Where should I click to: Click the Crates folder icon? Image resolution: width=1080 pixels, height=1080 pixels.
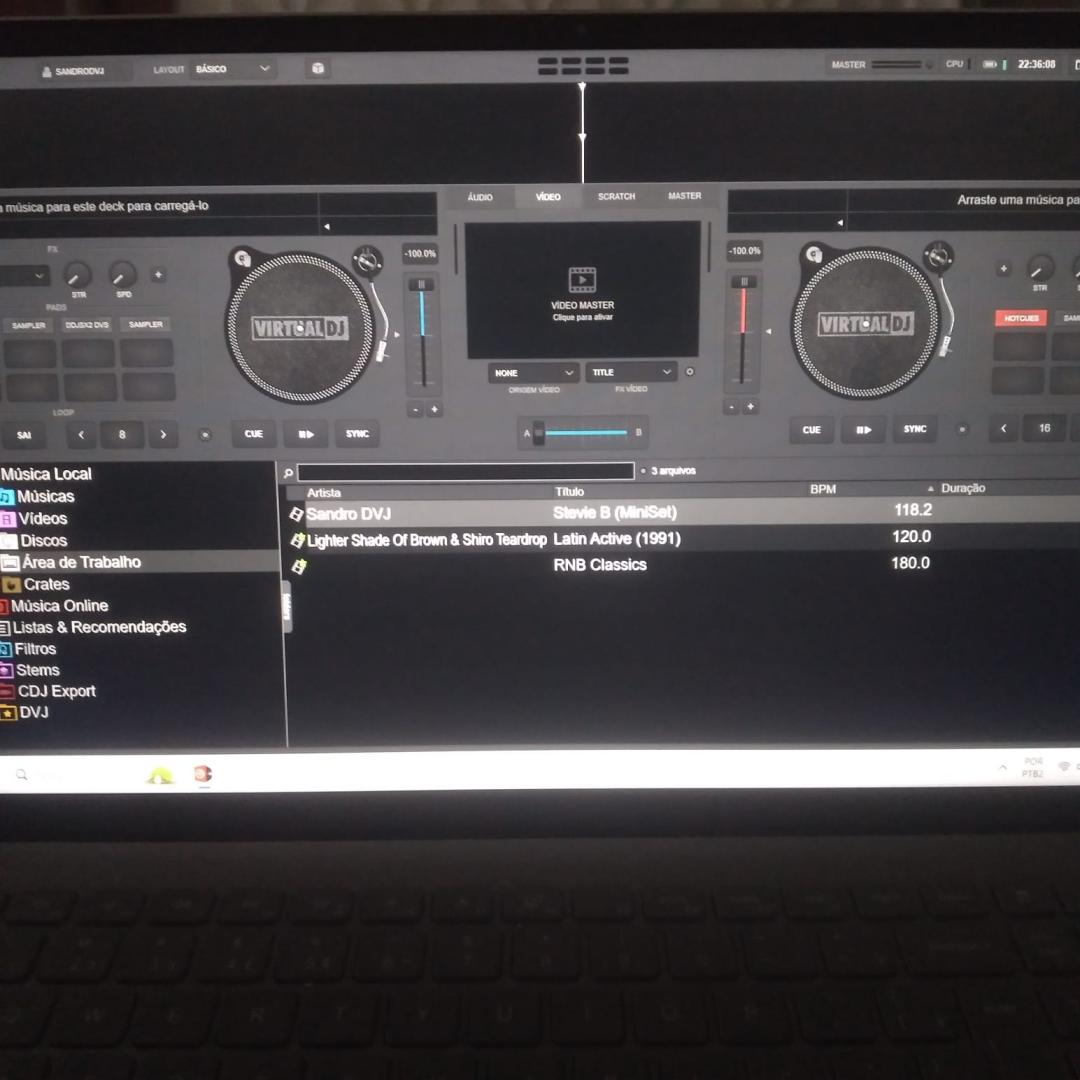click(11, 585)
